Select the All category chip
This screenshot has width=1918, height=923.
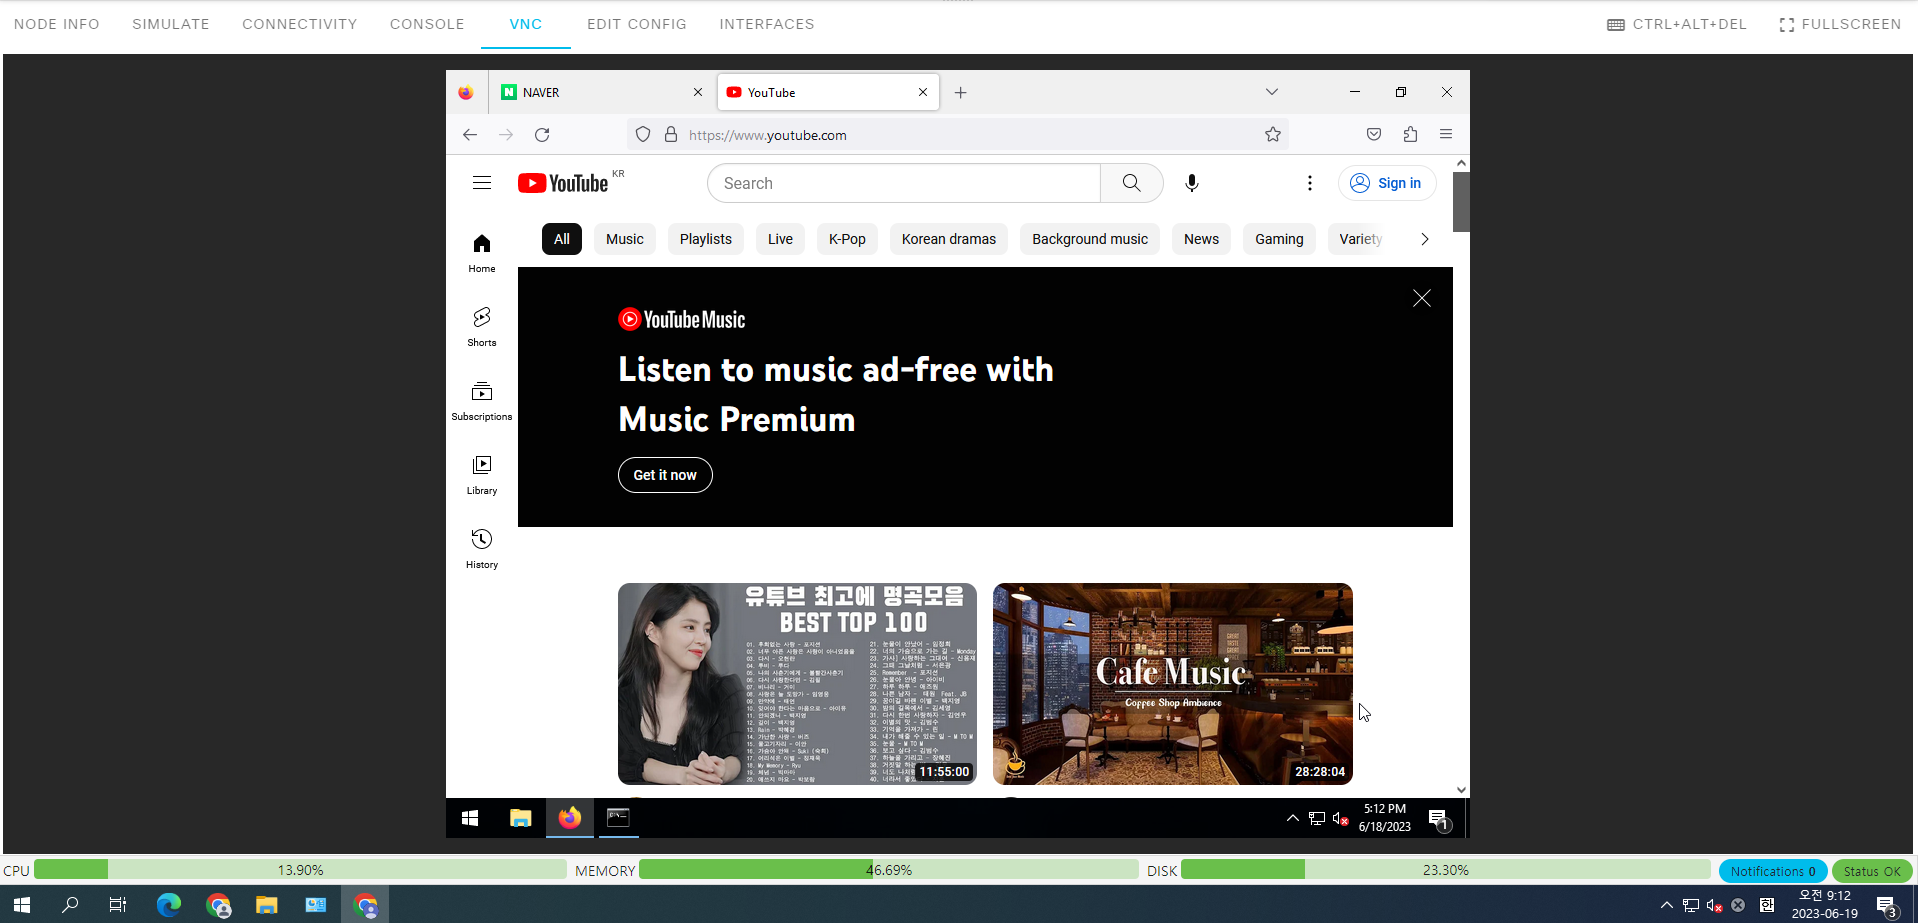pyautogui.click(x=562, y=239)
